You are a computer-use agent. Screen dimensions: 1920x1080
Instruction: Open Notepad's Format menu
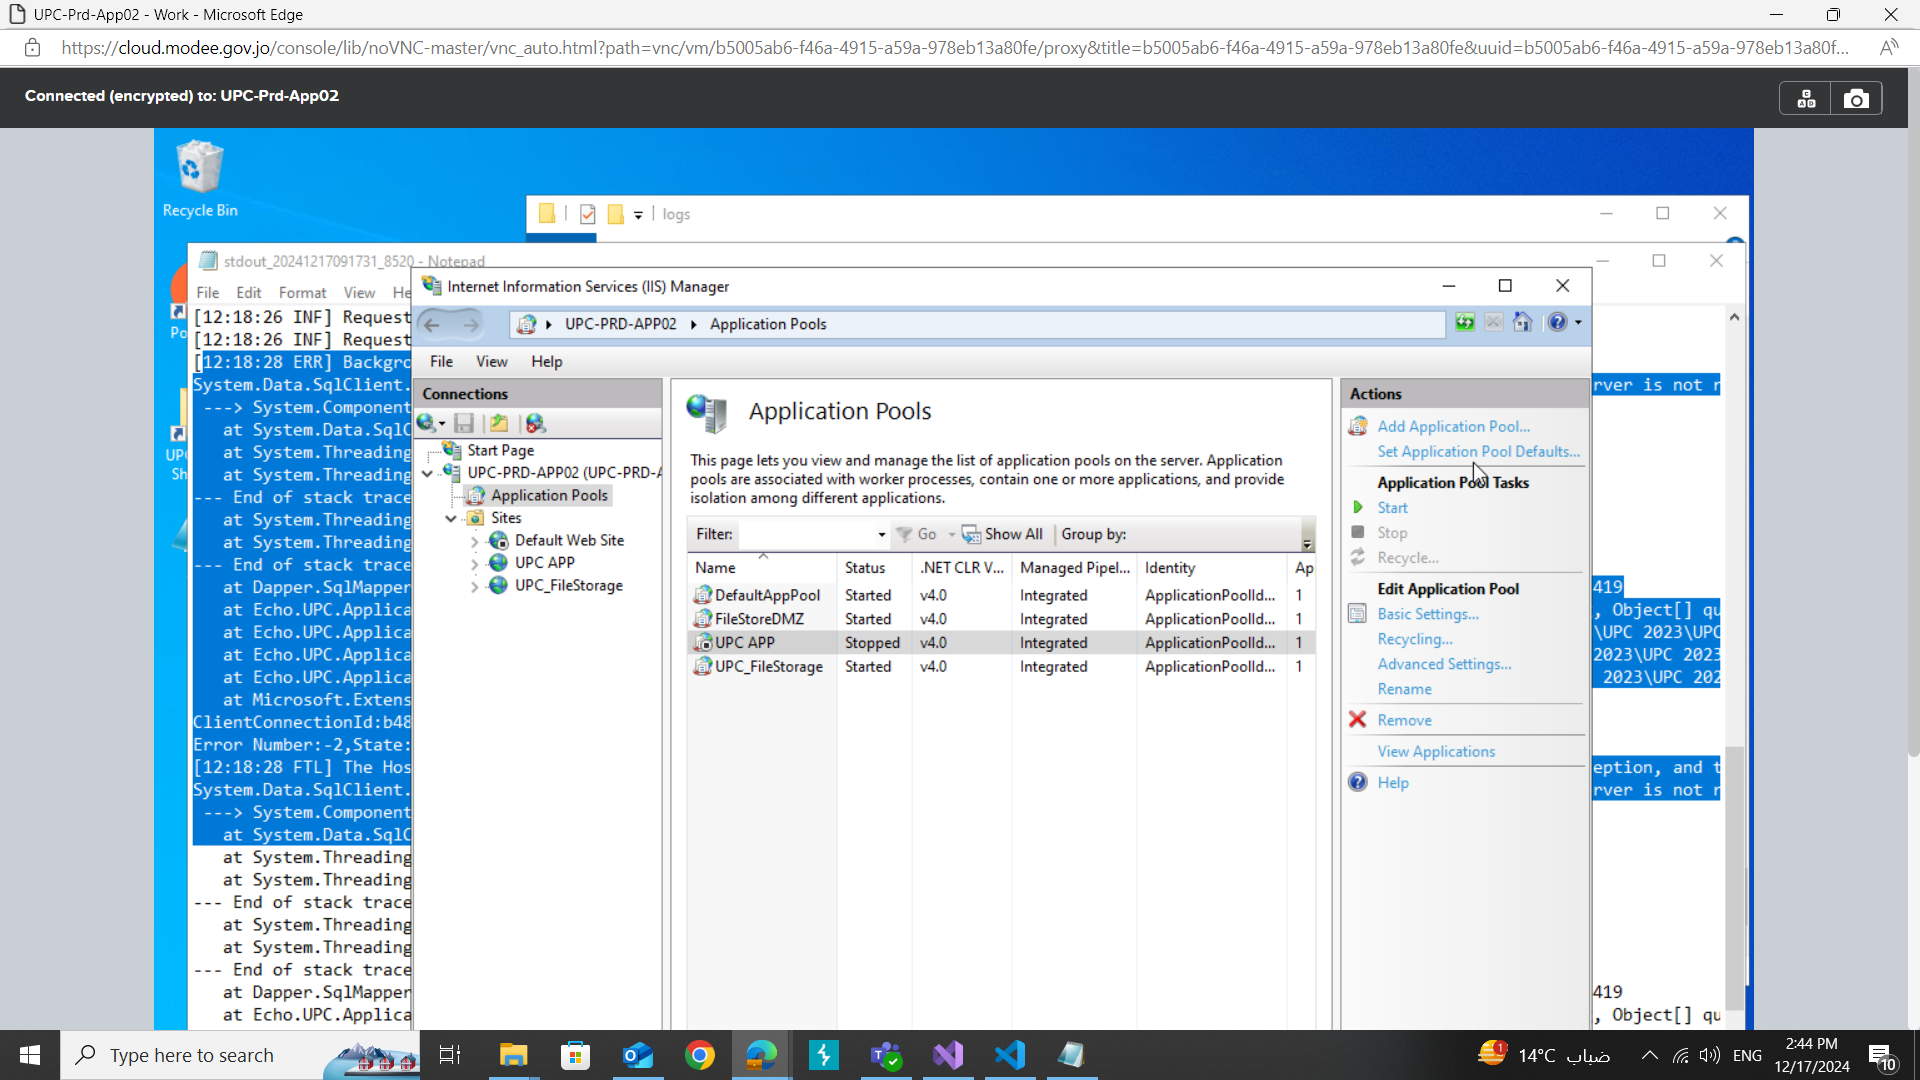pyautogui.click(x=302, y=292)
